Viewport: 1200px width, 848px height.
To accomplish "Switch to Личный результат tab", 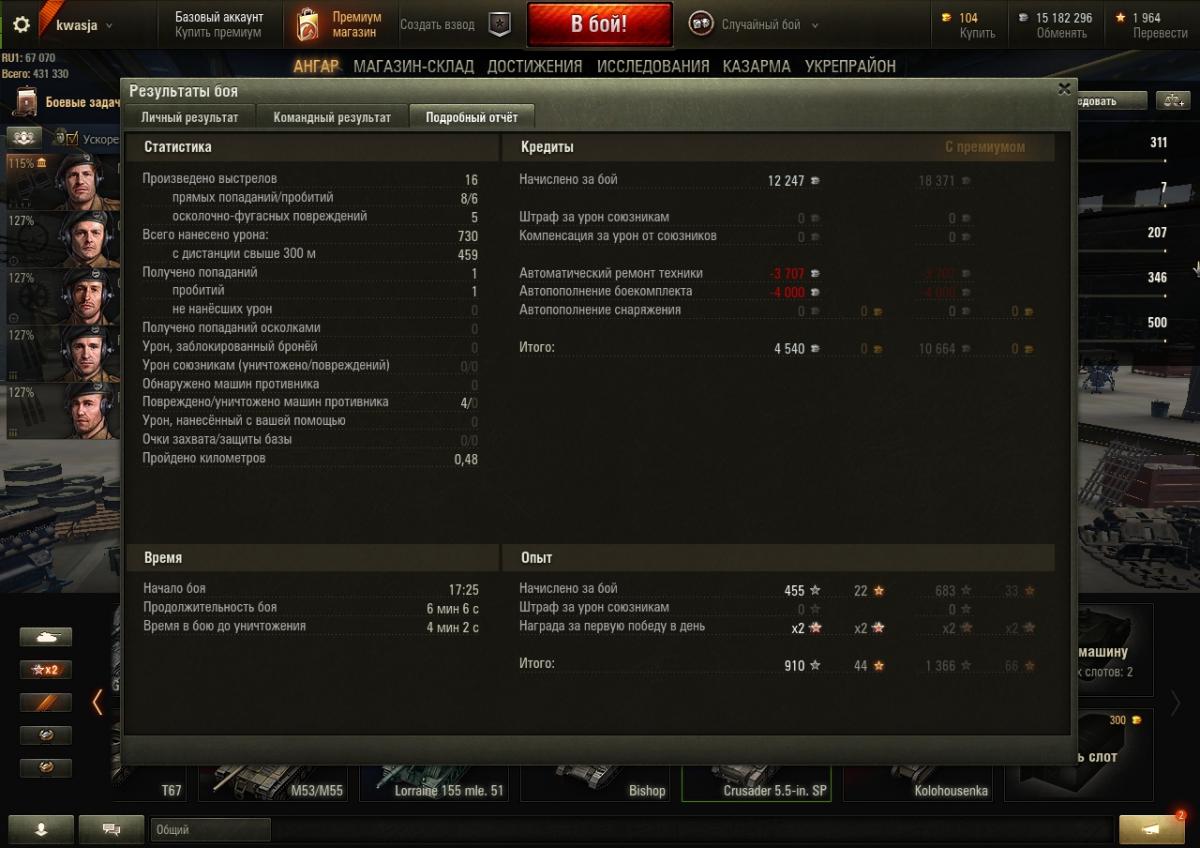I will [x=190, y=117].
